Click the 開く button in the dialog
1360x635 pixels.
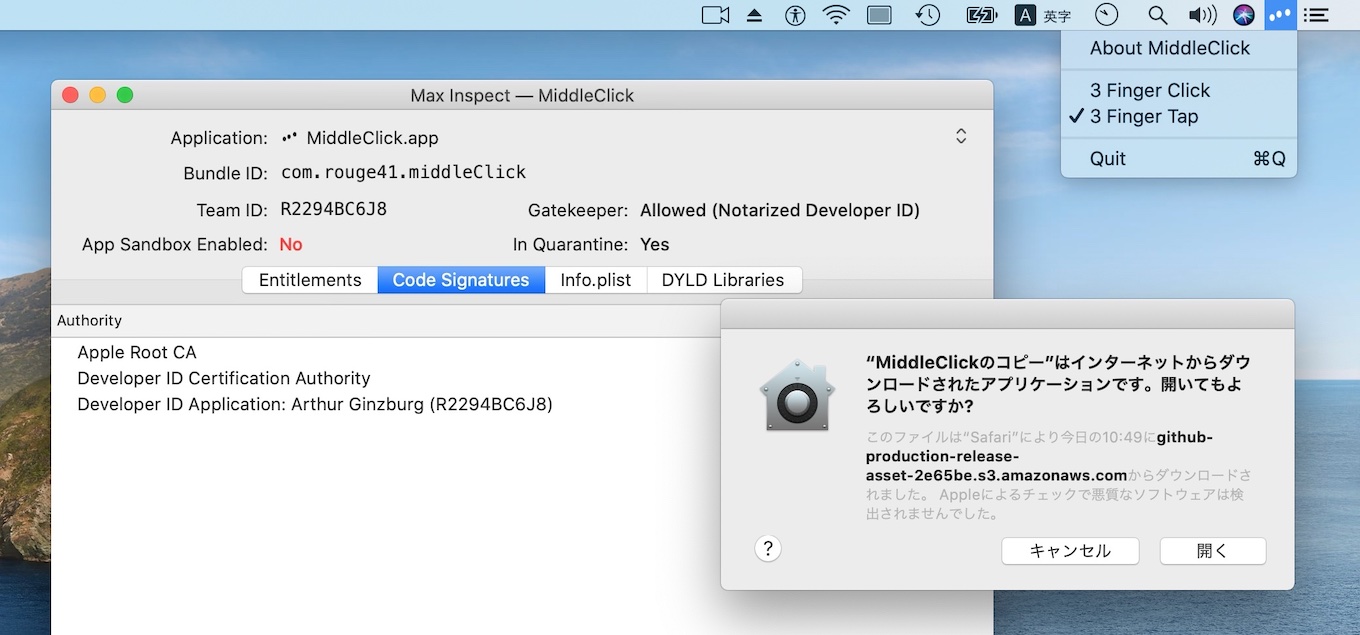click(1212, 550)
